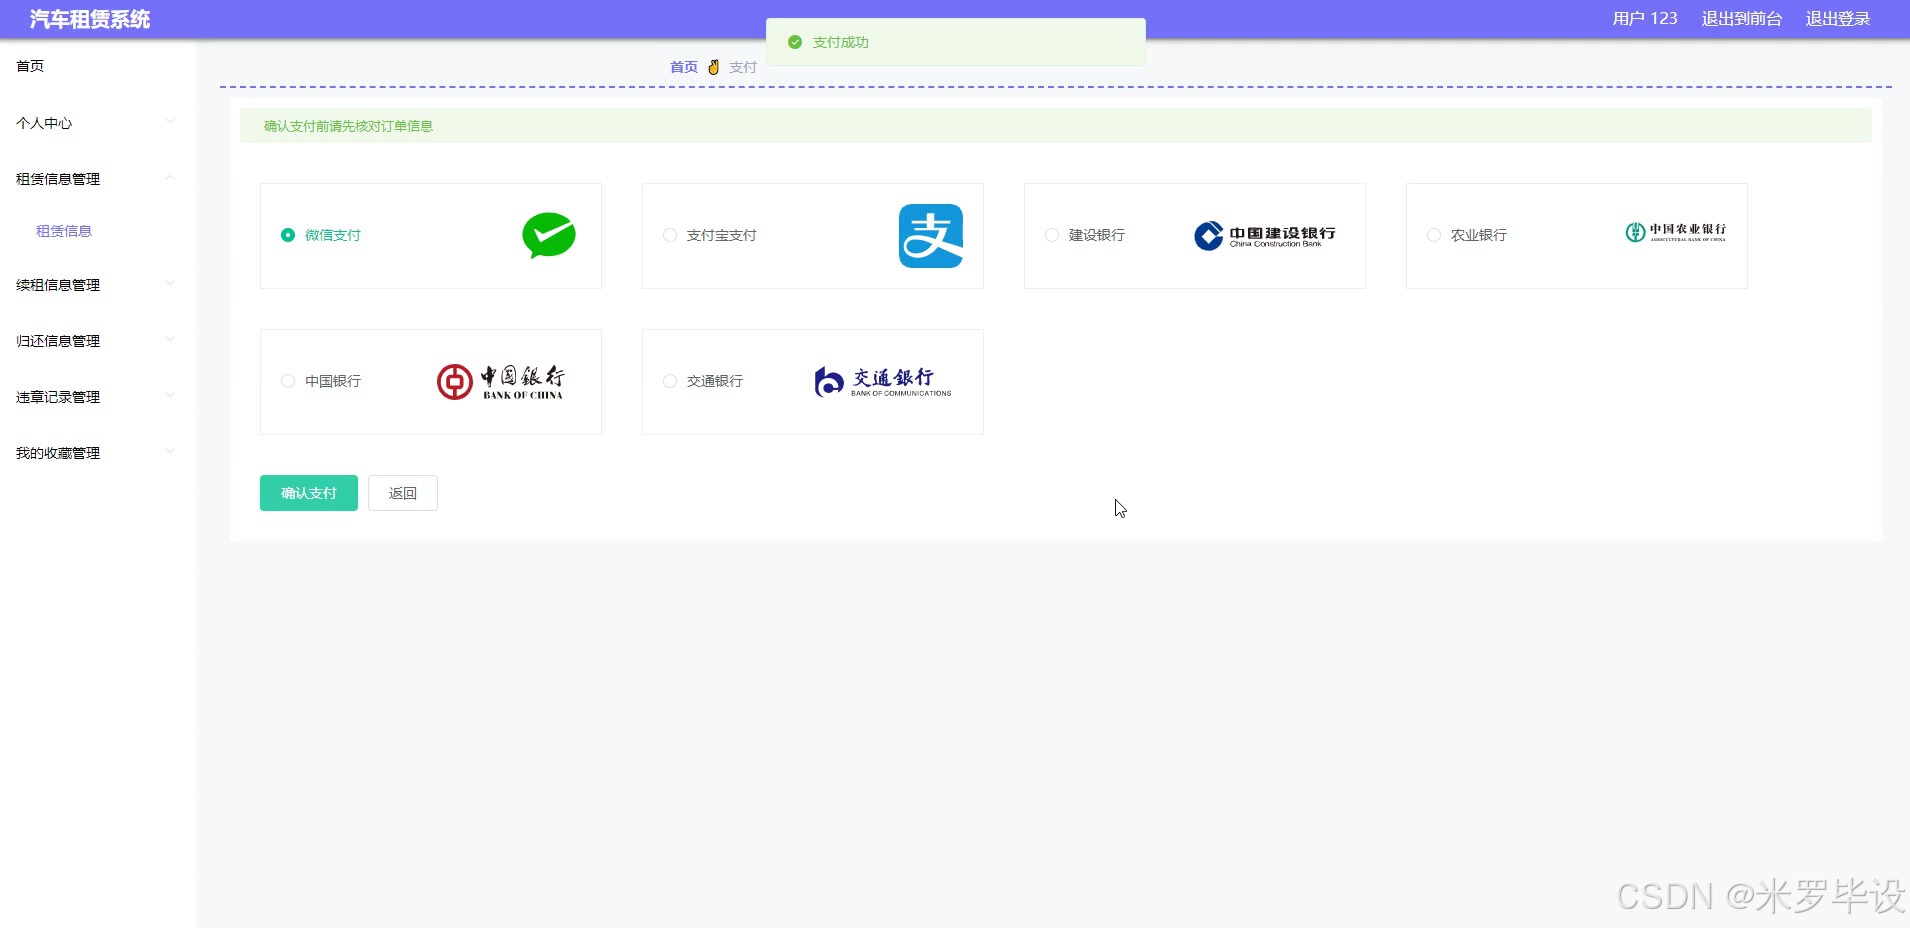
Task: Click the Bank of China logo
Action: pos(501,382)
